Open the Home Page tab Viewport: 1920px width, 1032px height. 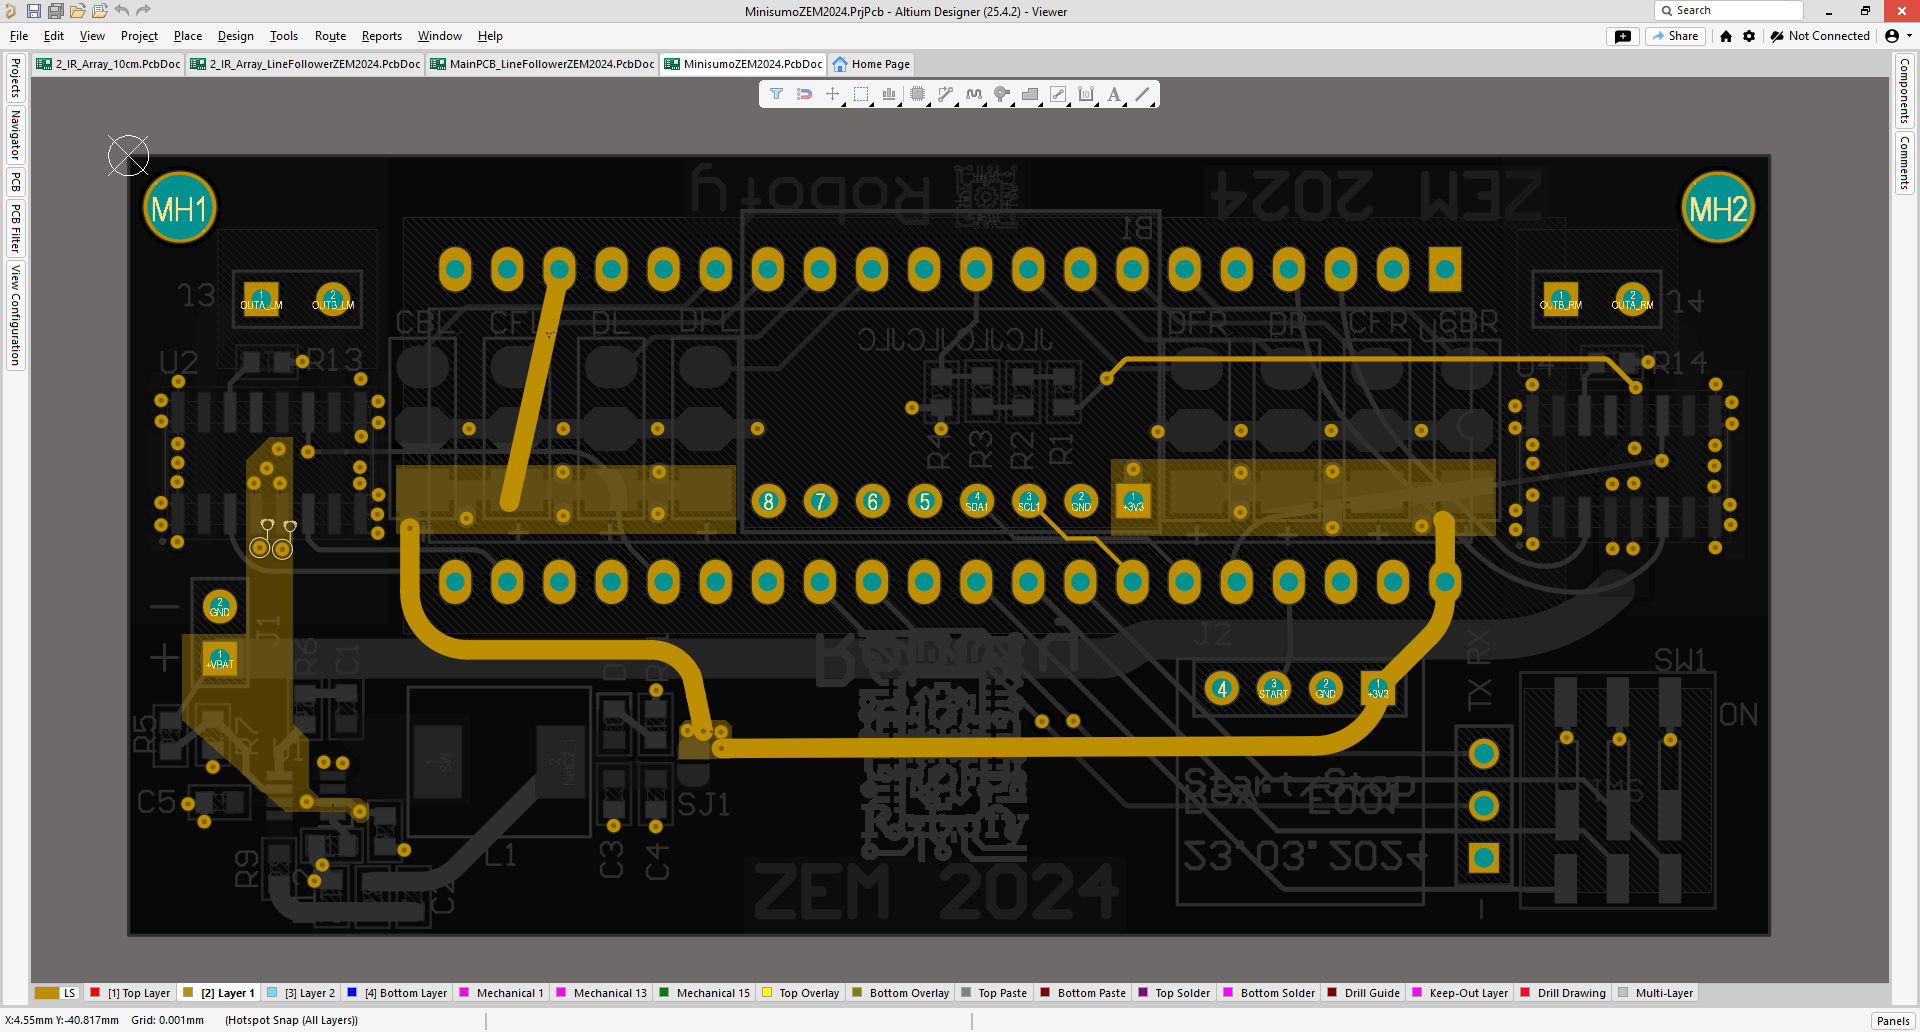871,64
